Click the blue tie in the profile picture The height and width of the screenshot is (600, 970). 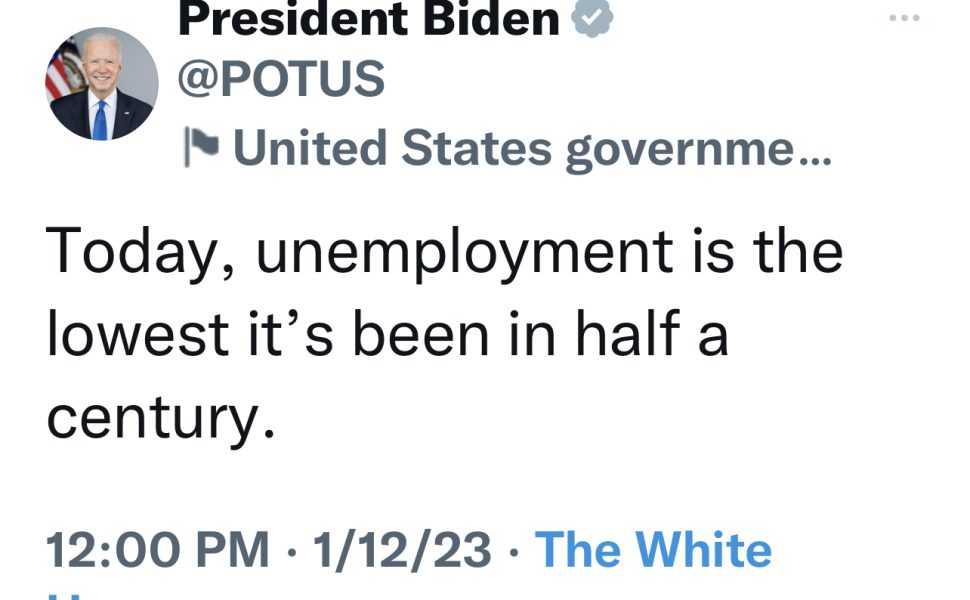[100, 121]
